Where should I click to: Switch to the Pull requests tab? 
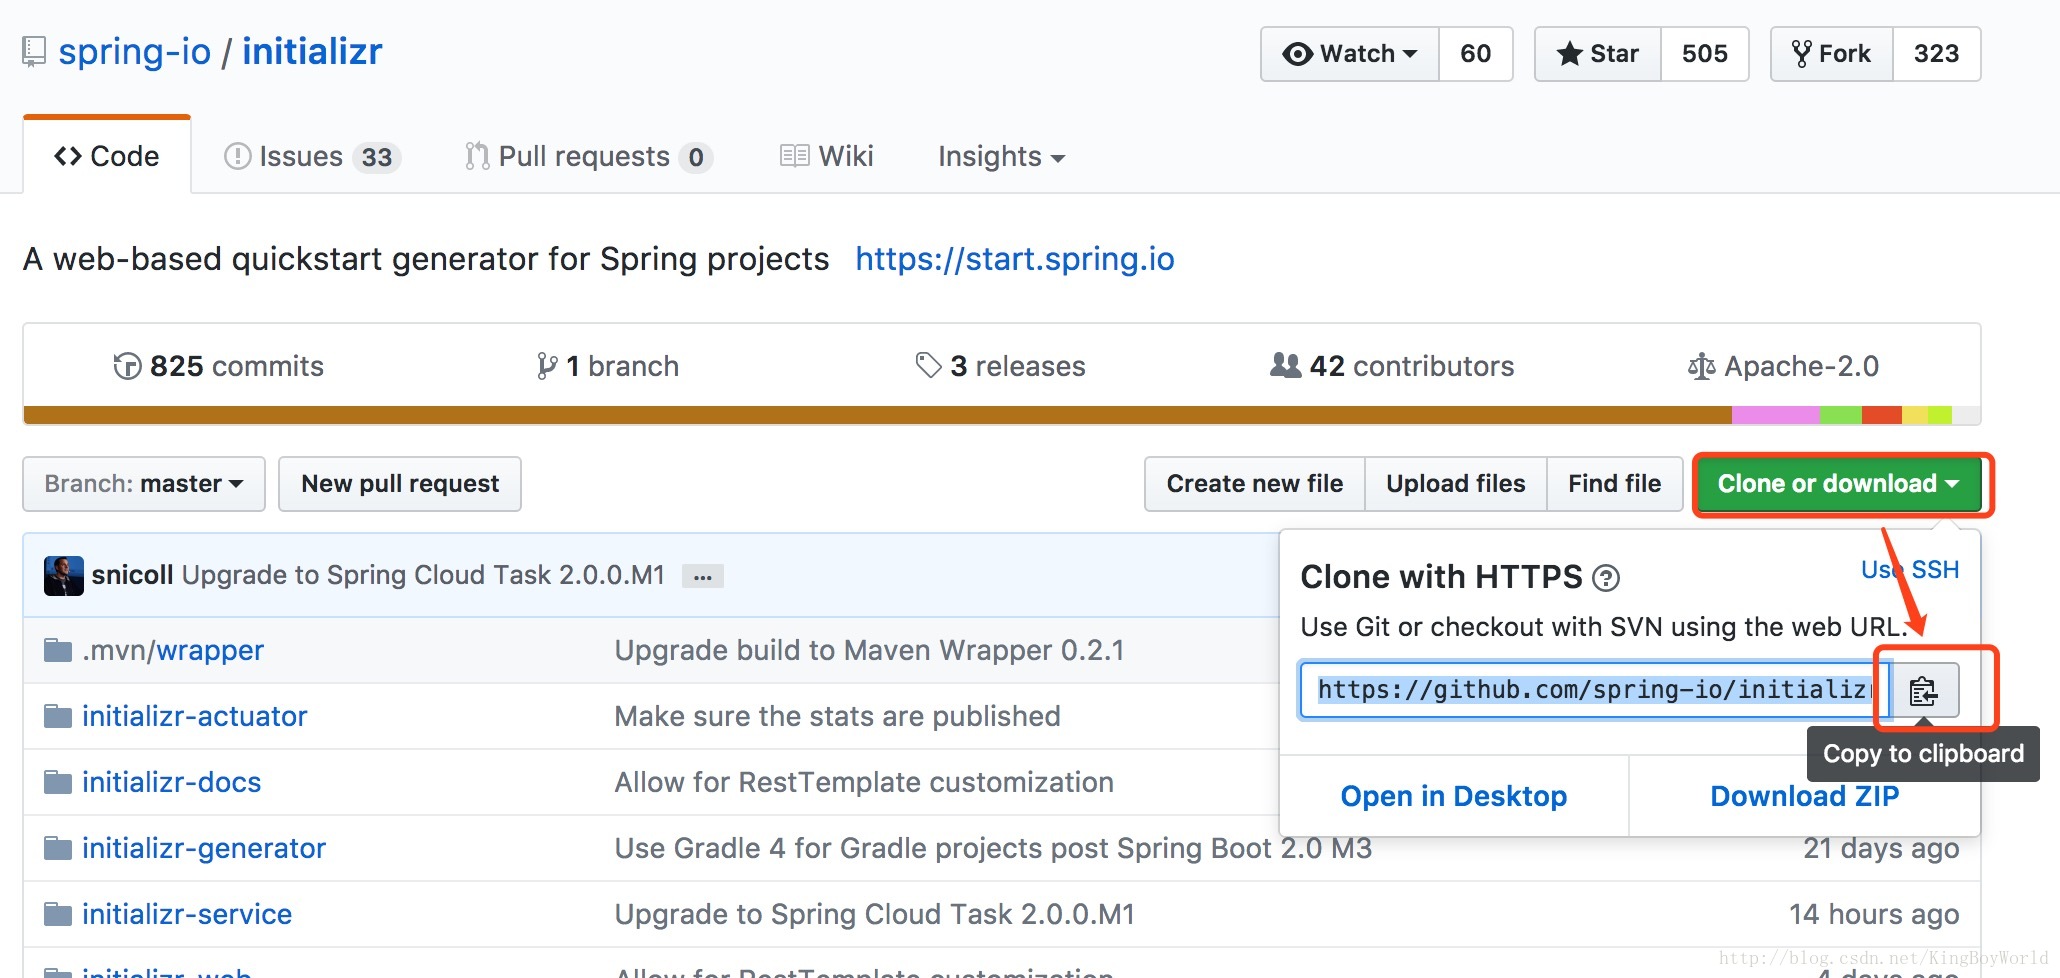click(x=588, y=156)
